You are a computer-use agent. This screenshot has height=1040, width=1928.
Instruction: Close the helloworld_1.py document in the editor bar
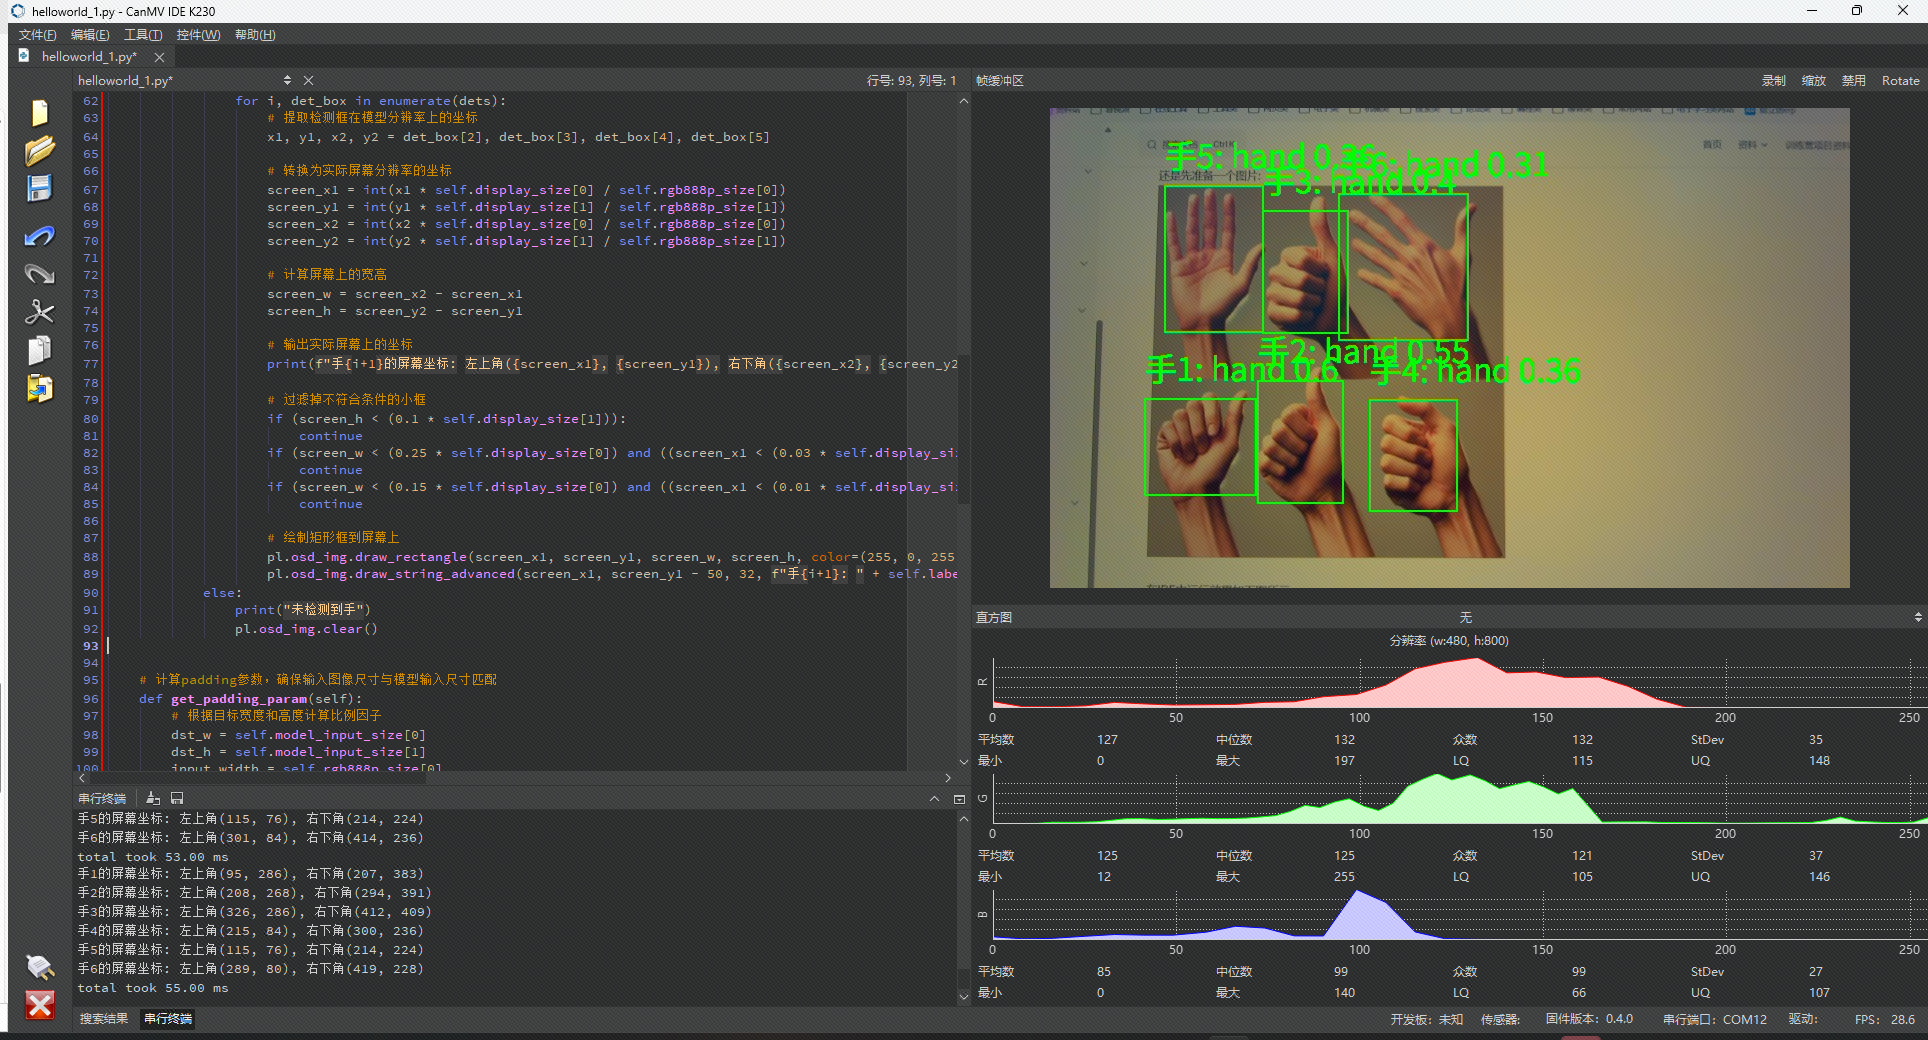click(x=308, y=80)
